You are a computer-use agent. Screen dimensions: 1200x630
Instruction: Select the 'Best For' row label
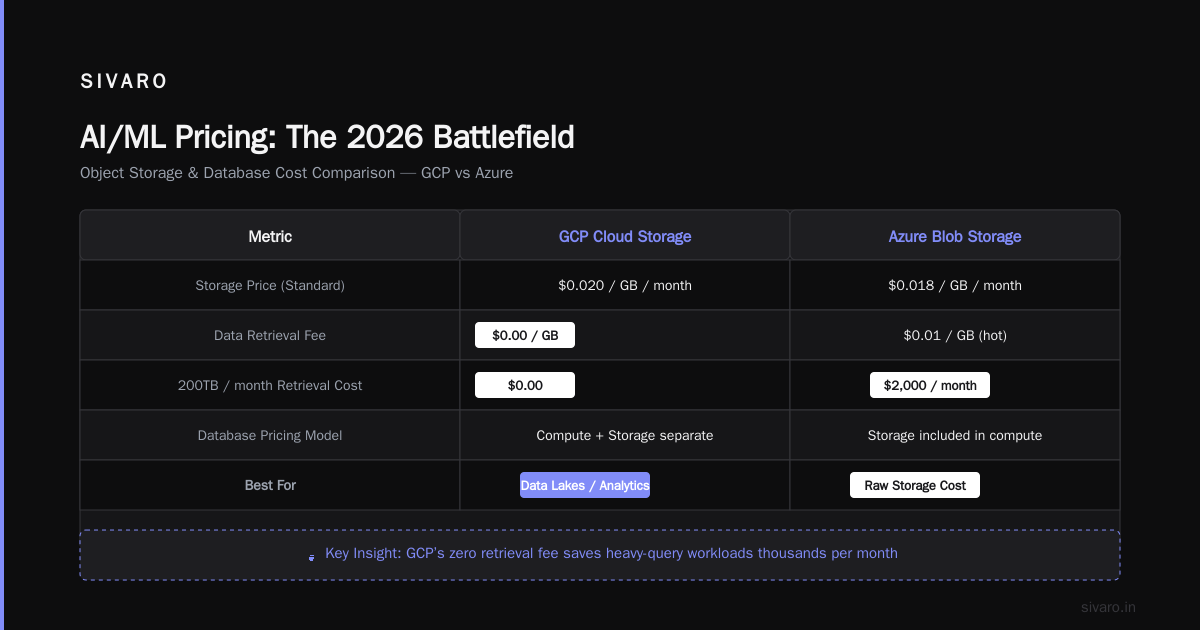pos(270,486)
